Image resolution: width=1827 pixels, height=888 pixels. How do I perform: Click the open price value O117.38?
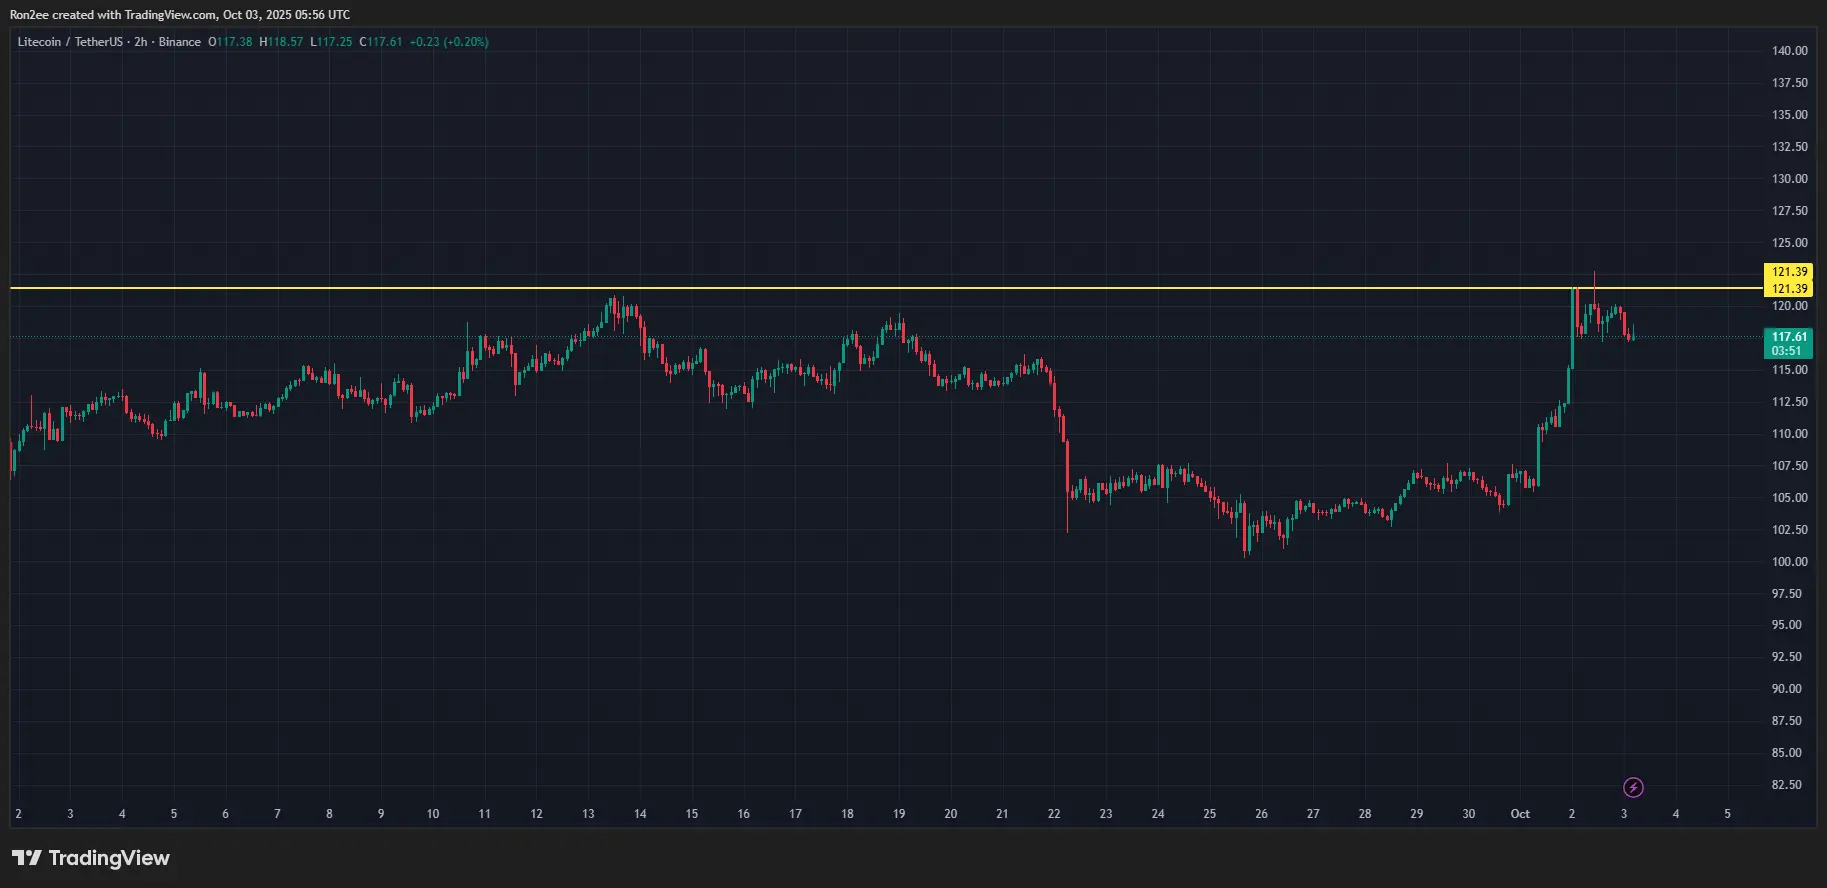tap(230, 42)
